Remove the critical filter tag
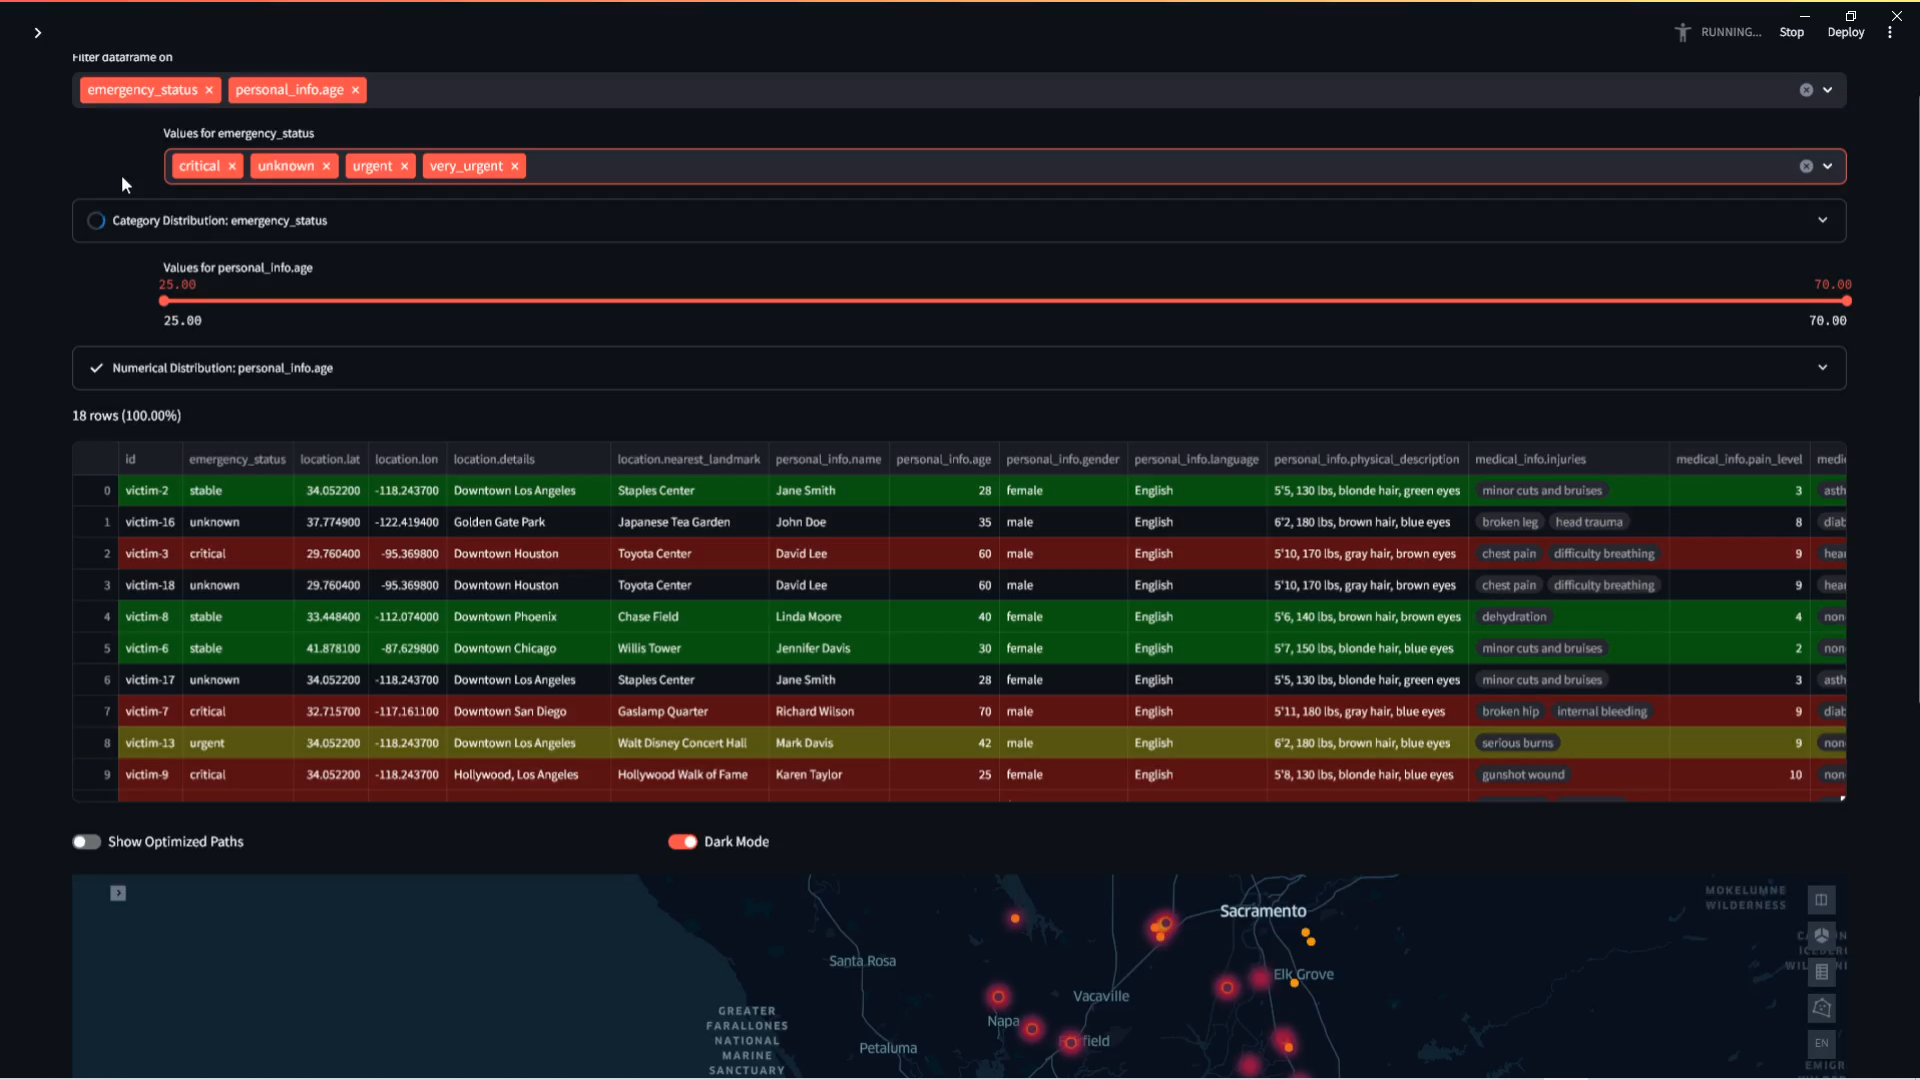Viewport: 1920px width, 1080px height. 232,166
